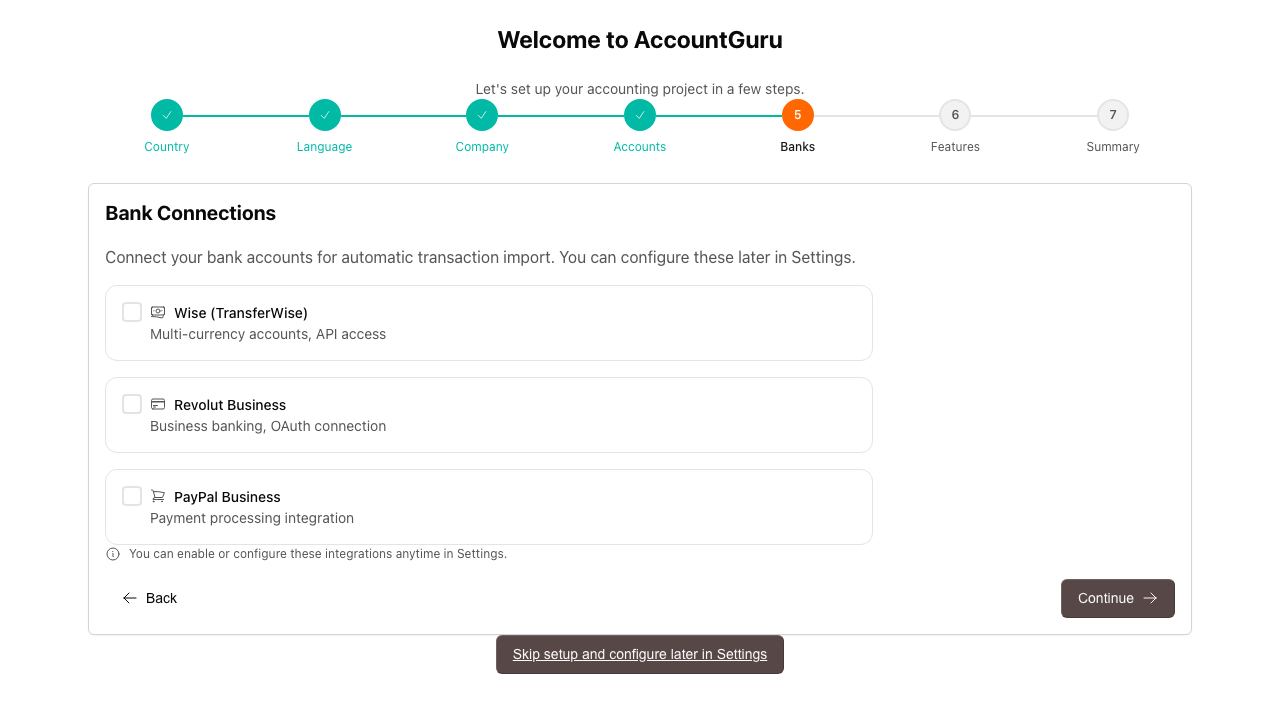Click the info icon below bank list
Image resolution: width=1280 pixels, height=720 pixels.
(113, 554)
